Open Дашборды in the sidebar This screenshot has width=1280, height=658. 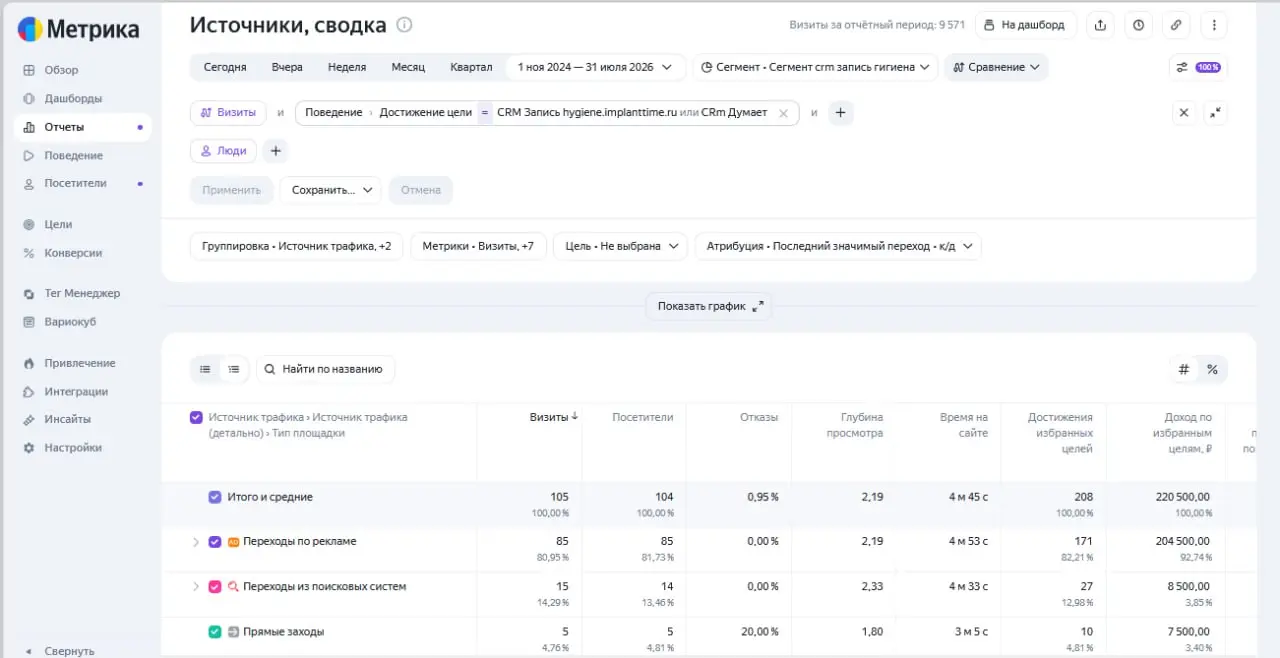pos(73,98)
